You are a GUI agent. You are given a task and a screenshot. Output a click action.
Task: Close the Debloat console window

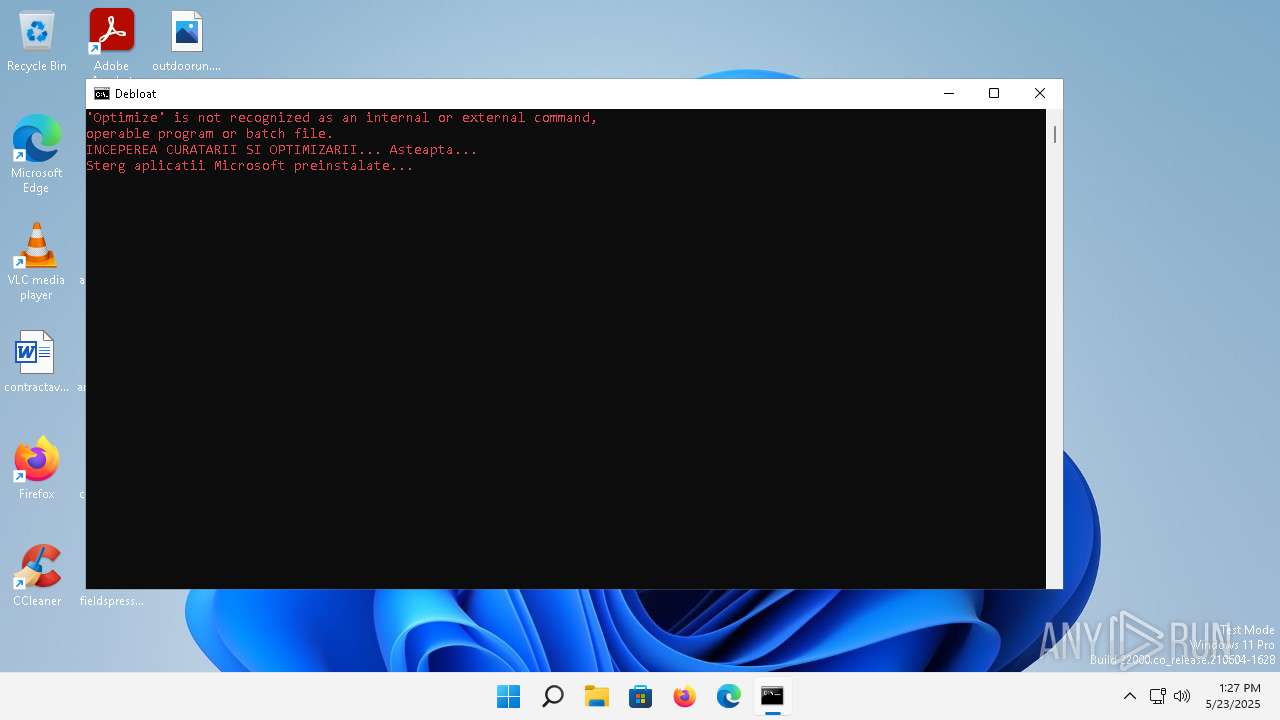pyautogui.click(x=1040, y=93)
